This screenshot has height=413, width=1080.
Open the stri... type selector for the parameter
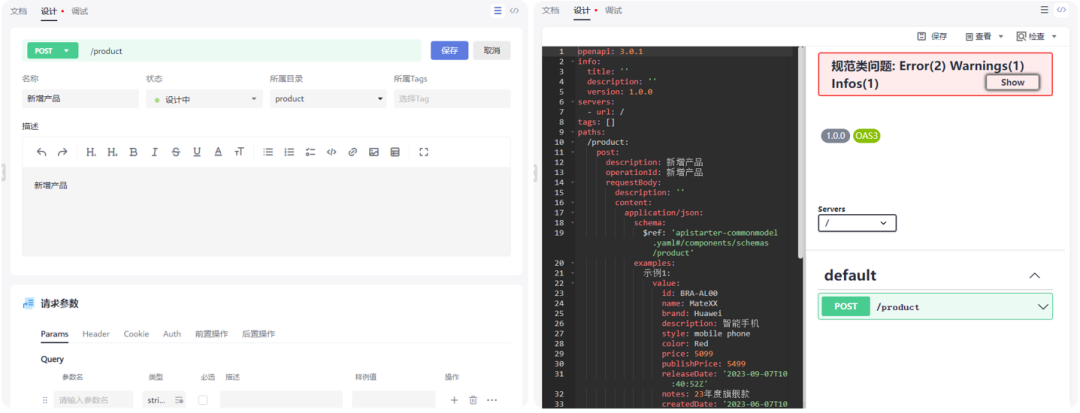[x=165, y=400]
